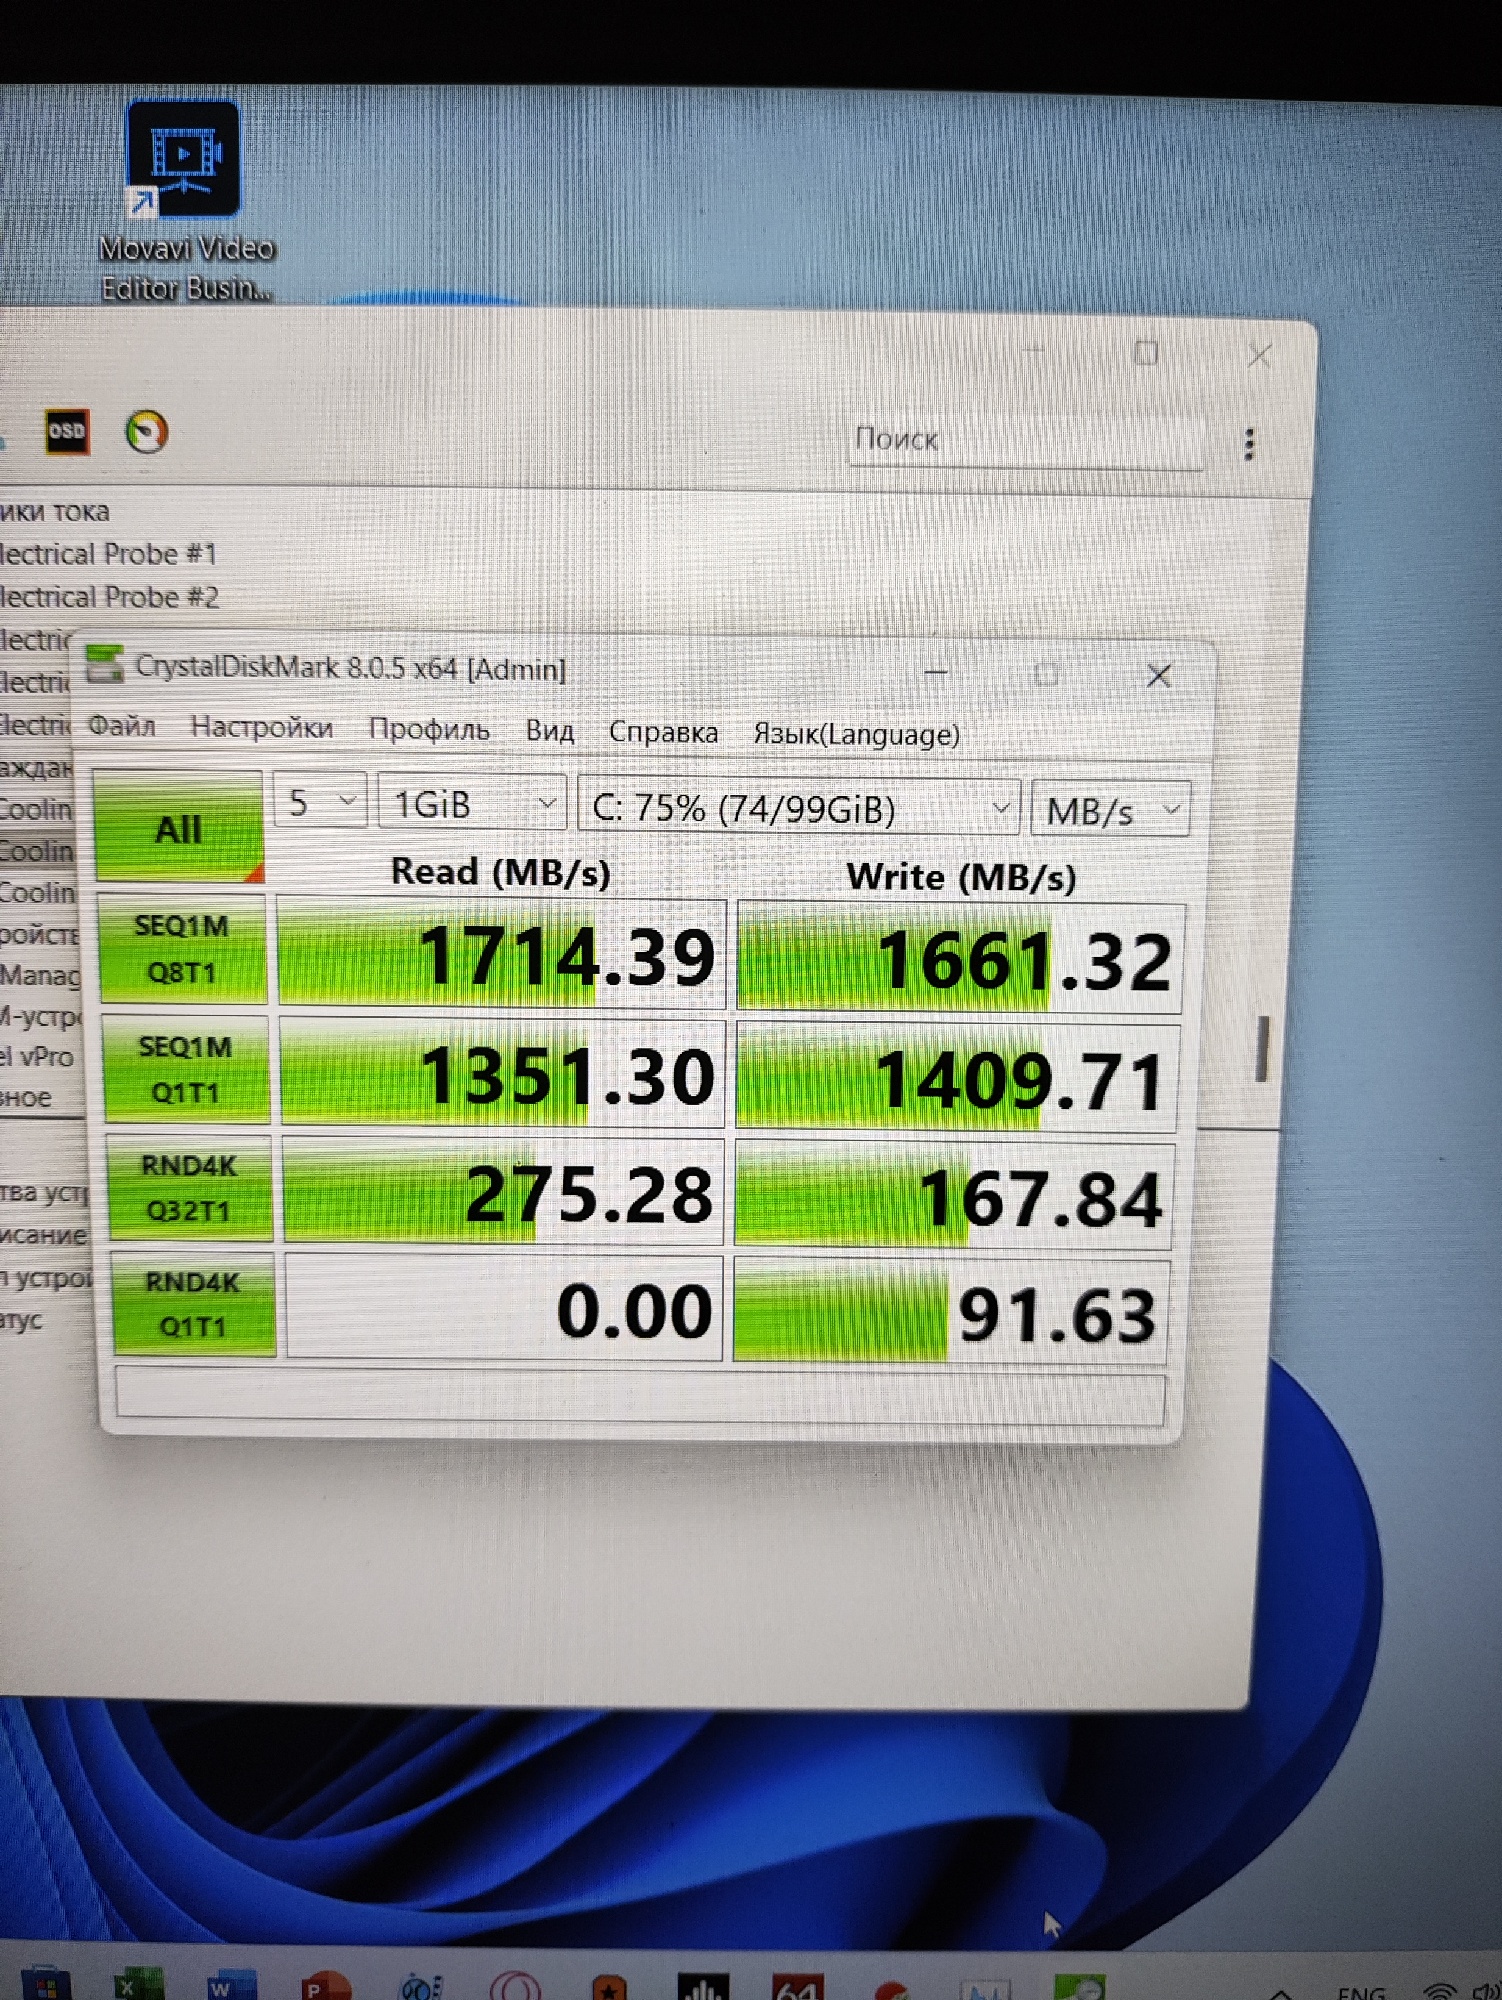Screen dimensions: 1502x2000
Task: Click the RND4K Q32T1 write result 167.84
Action: 954,1196
